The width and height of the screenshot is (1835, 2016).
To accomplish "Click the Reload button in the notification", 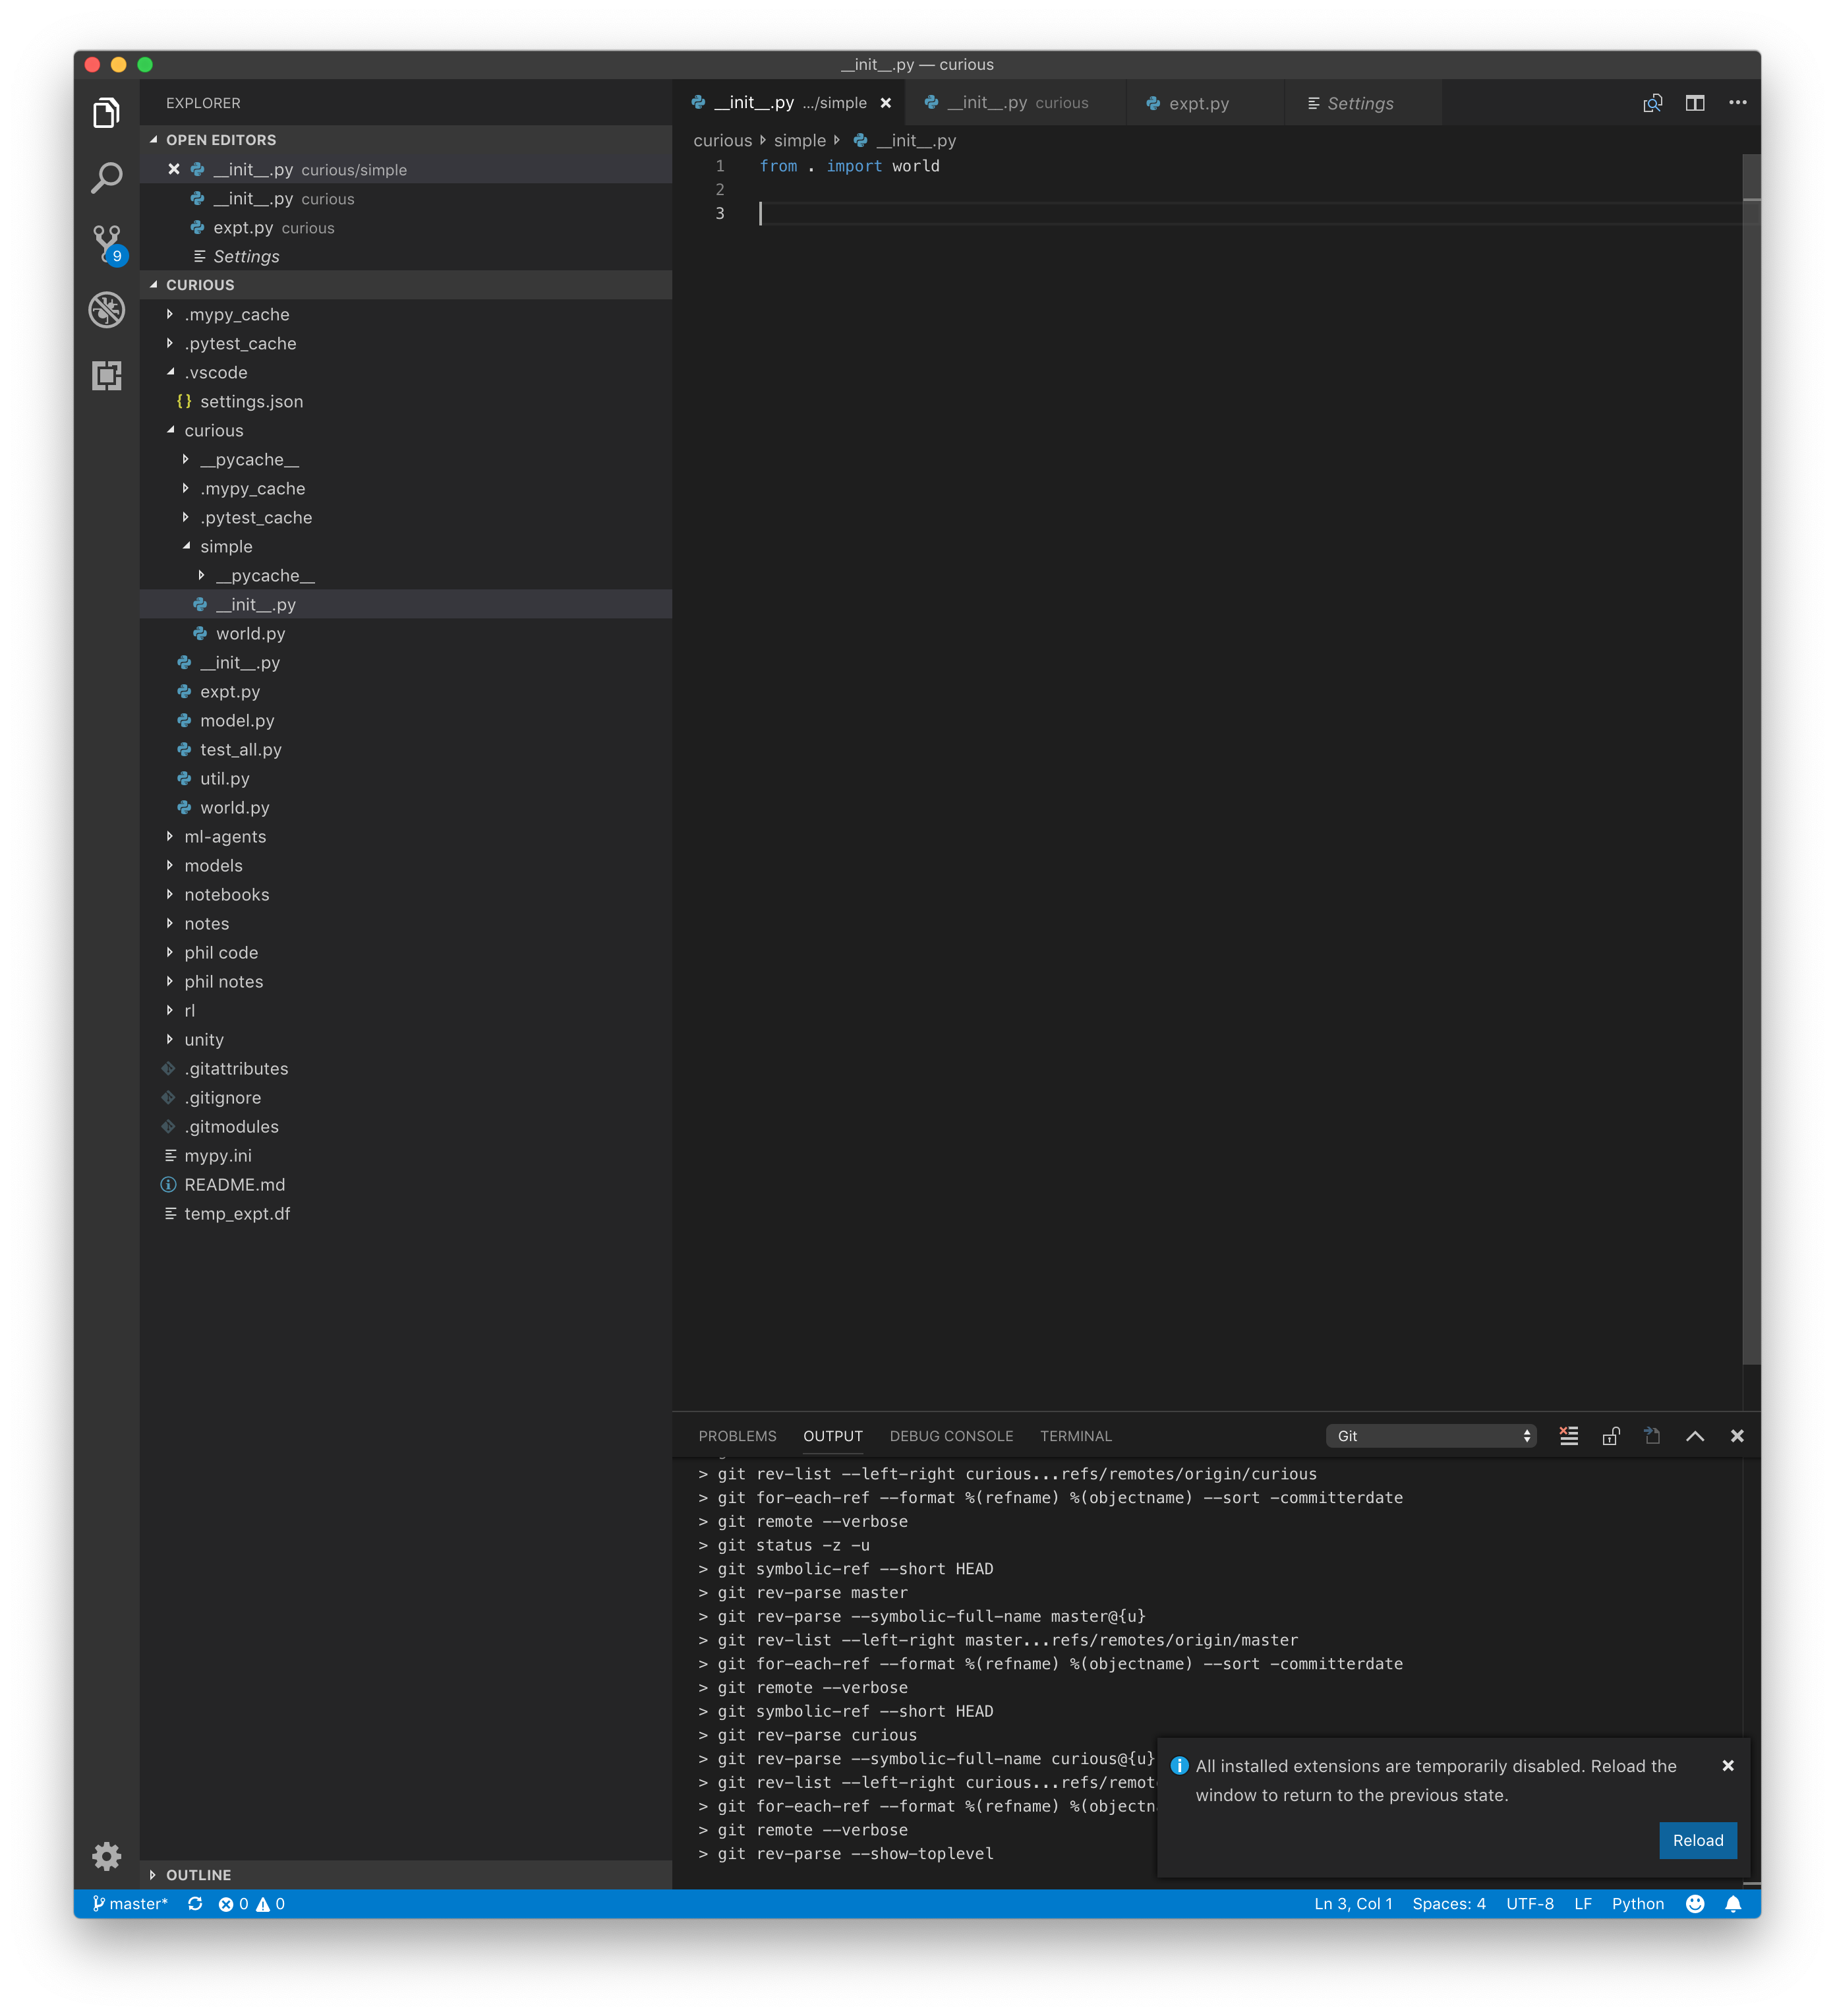I will click(x=1697, y=1840).
